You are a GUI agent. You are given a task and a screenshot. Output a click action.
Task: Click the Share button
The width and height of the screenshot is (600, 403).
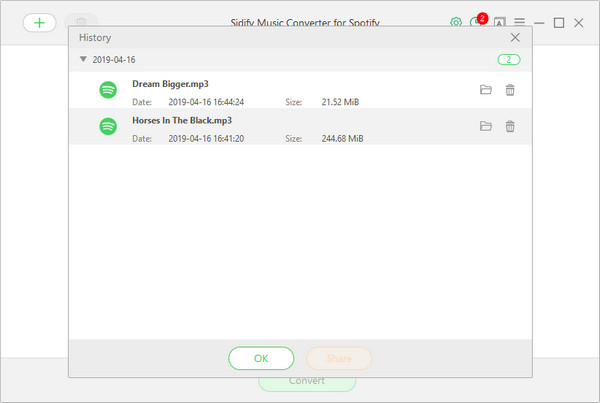(339, 358)
